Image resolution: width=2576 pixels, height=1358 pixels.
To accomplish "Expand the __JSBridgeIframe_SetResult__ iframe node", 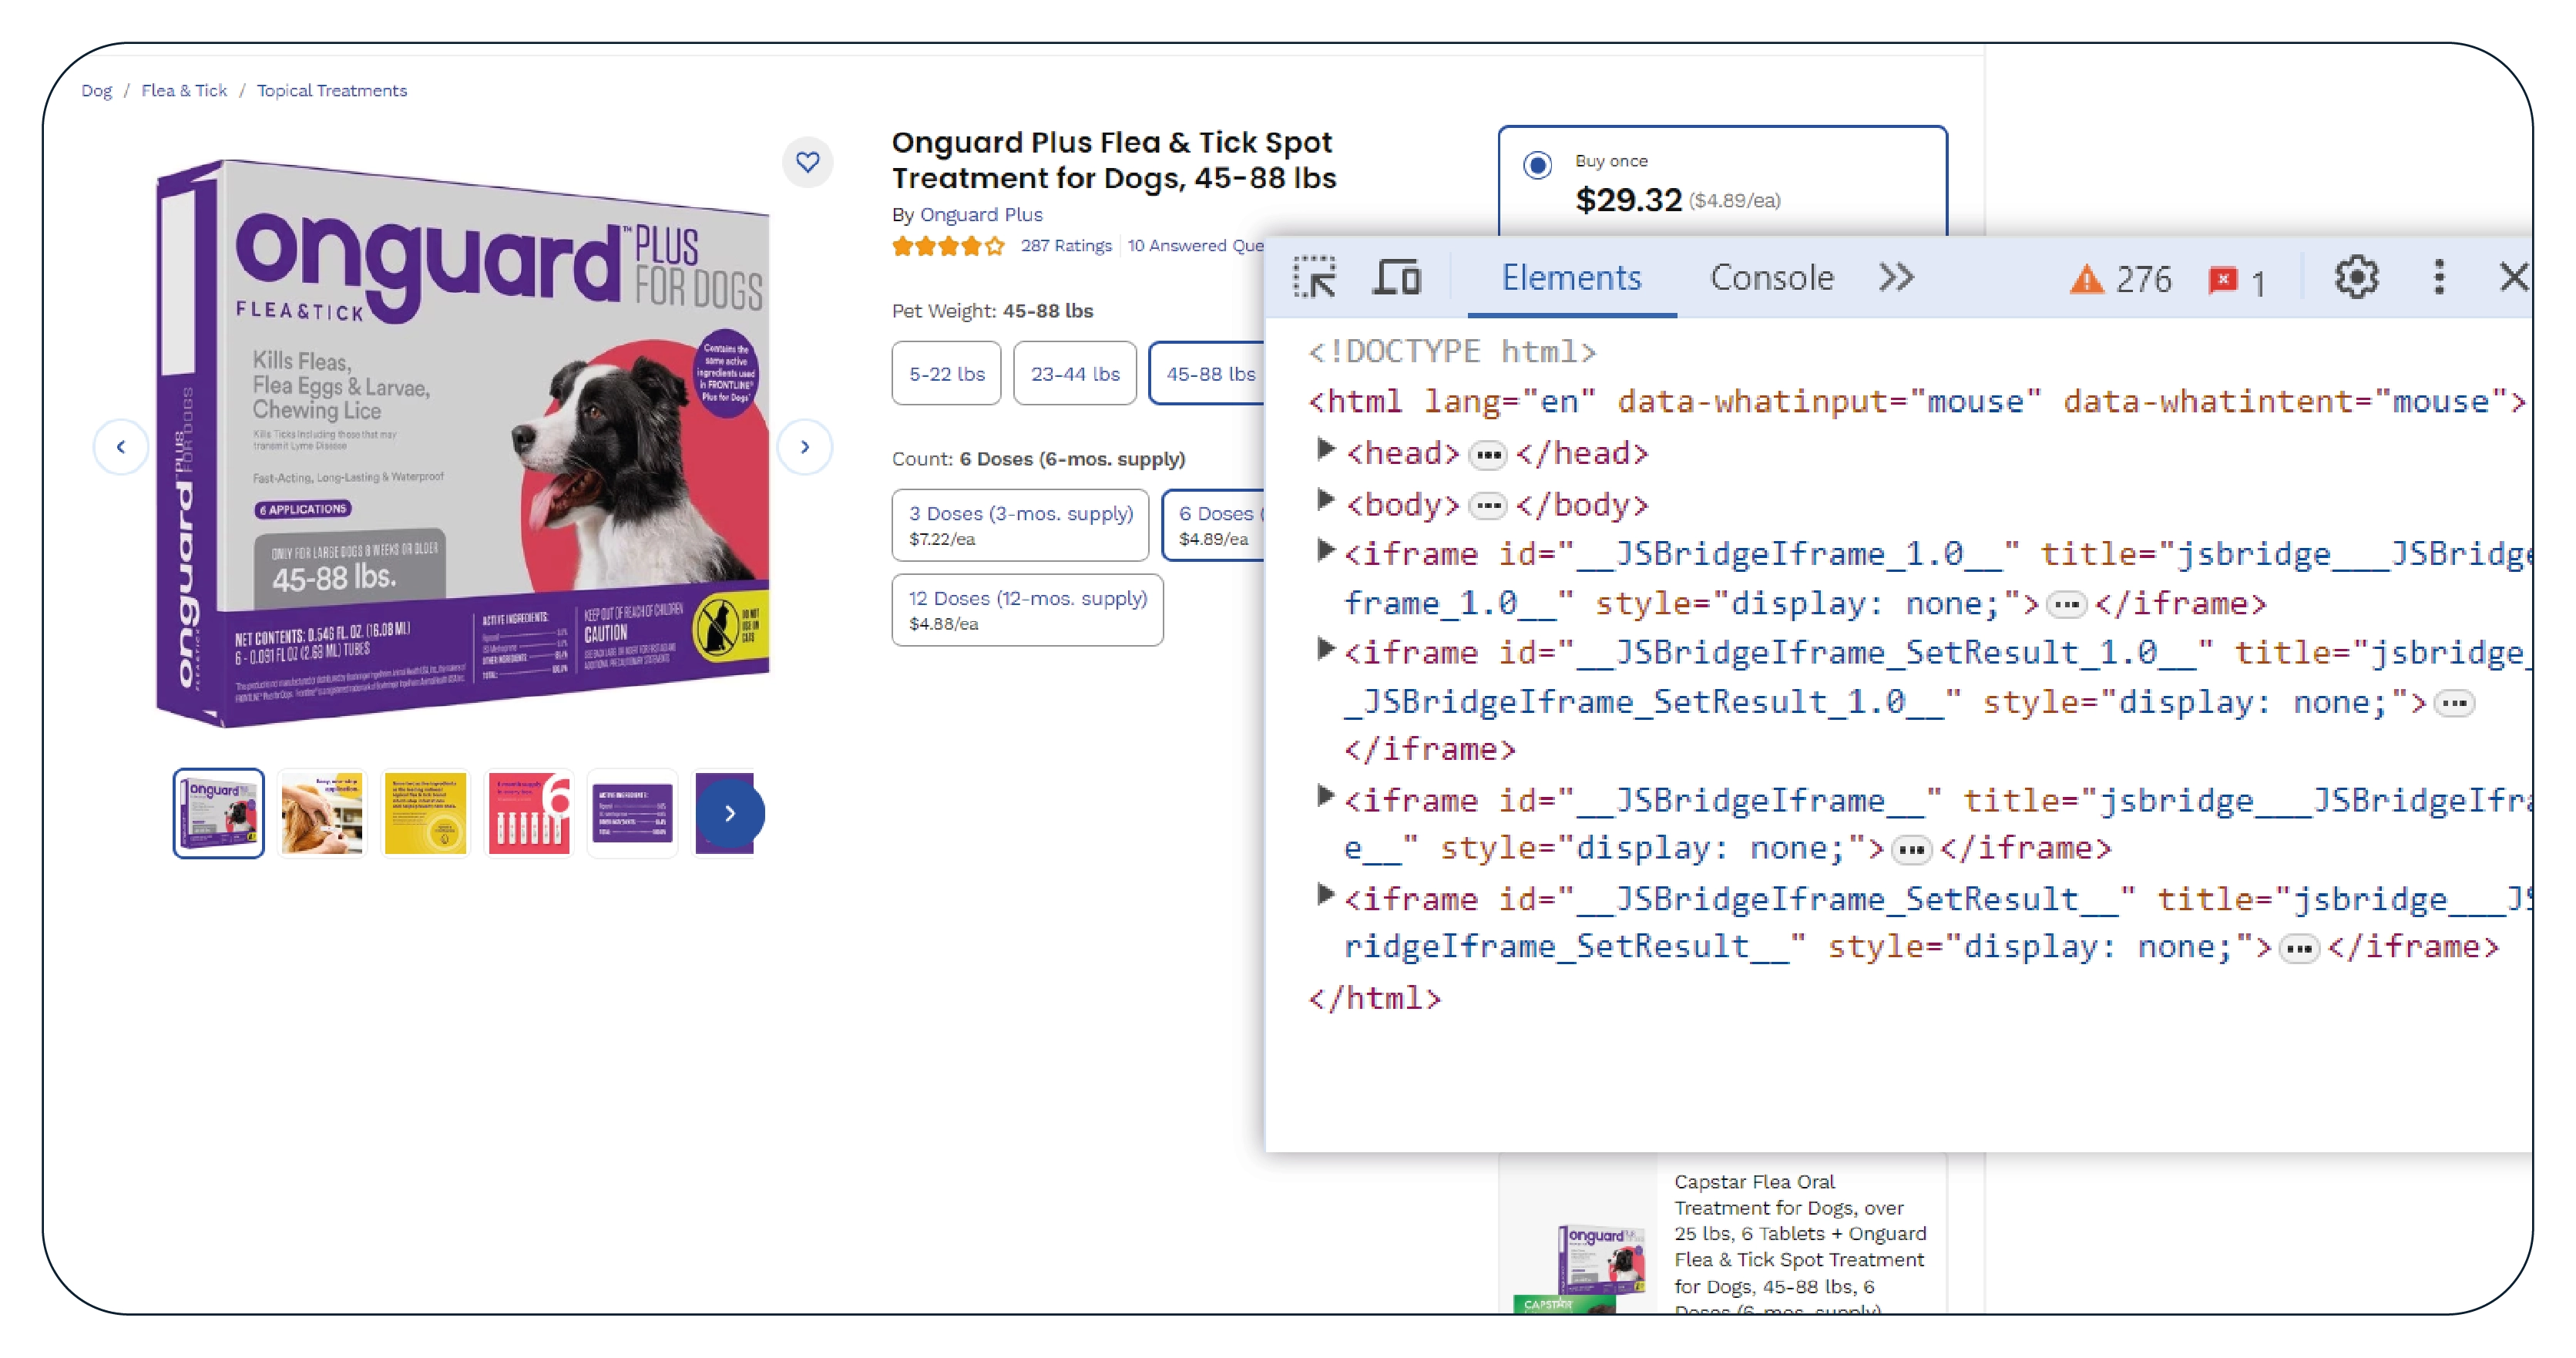I will tap(1326, 896).
